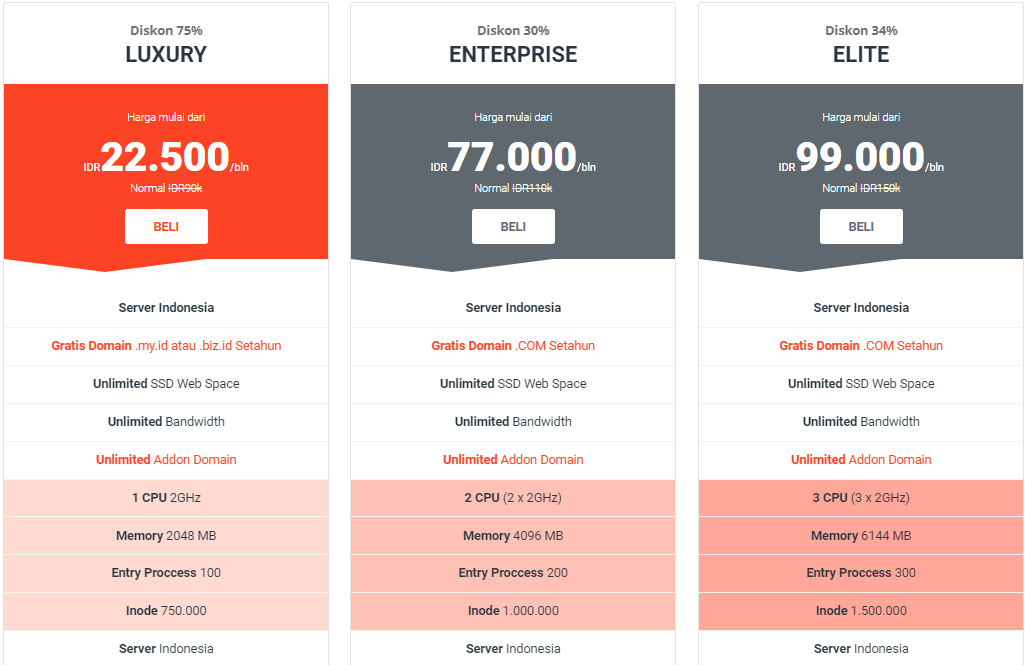The image size is (1025, 665).
Task: Select the ELITE plan title
Action: 861,55
